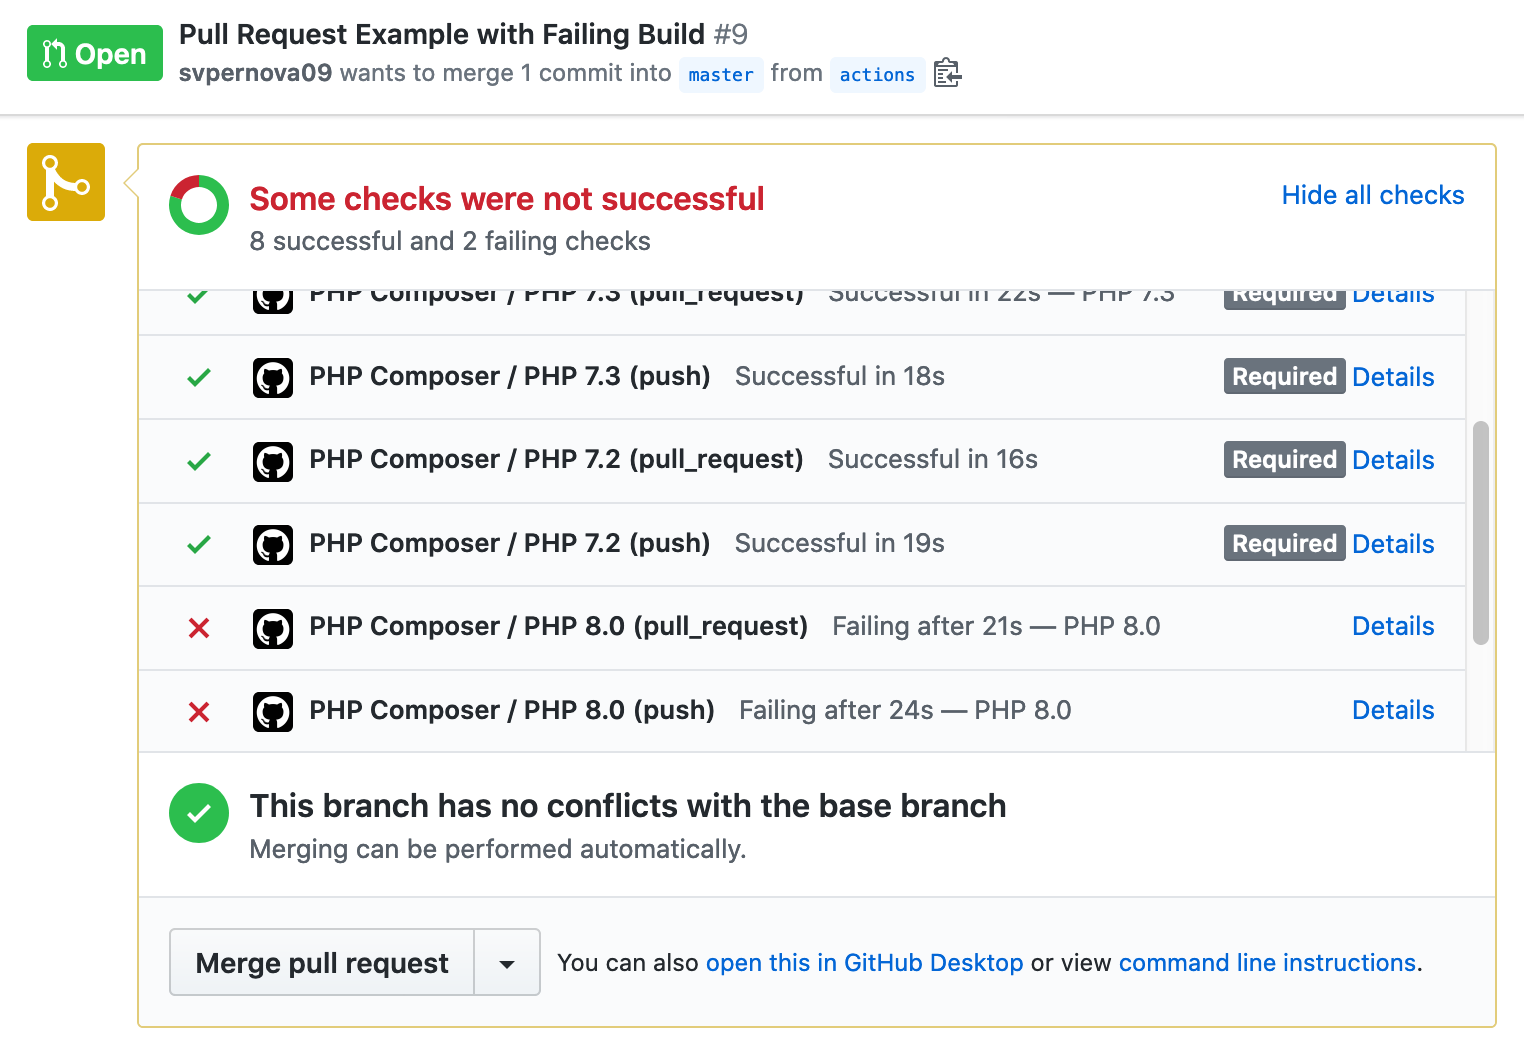View command line instructions link
Viewport: 1524px width, 1052px height.
pyautogui.click(x=1267, y=963)
